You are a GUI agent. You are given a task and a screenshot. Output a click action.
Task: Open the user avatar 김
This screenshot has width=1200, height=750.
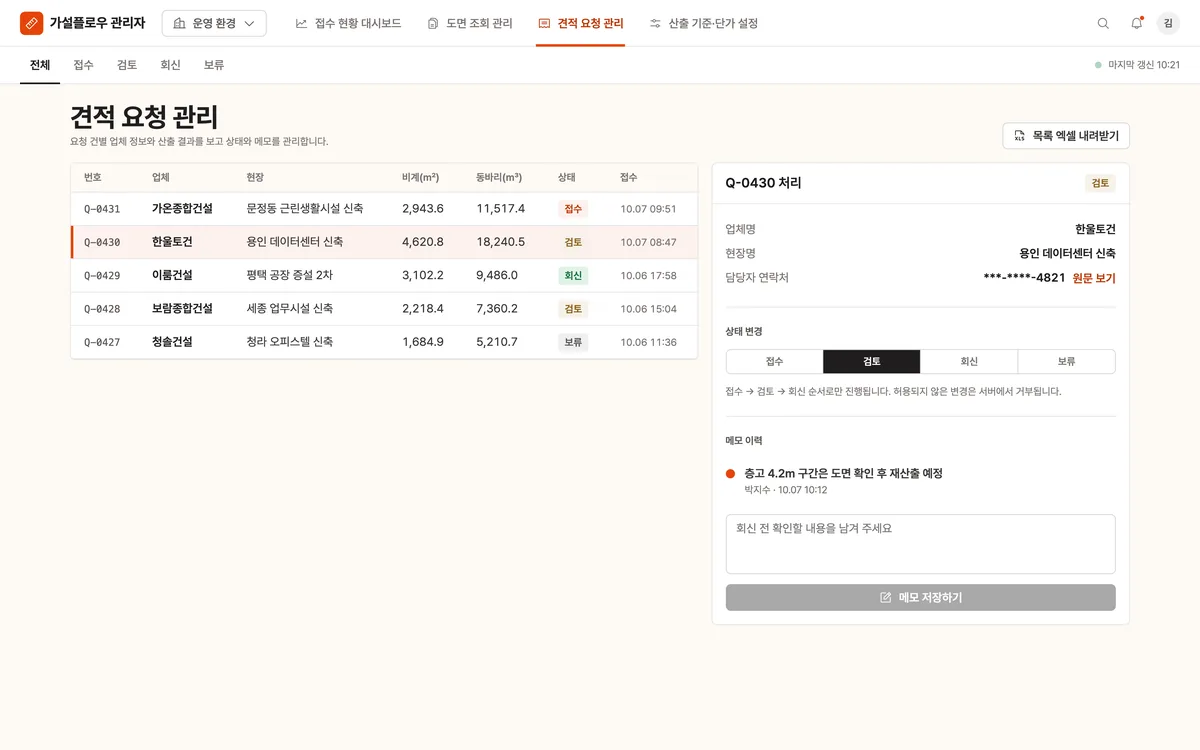coord(1168,23)
